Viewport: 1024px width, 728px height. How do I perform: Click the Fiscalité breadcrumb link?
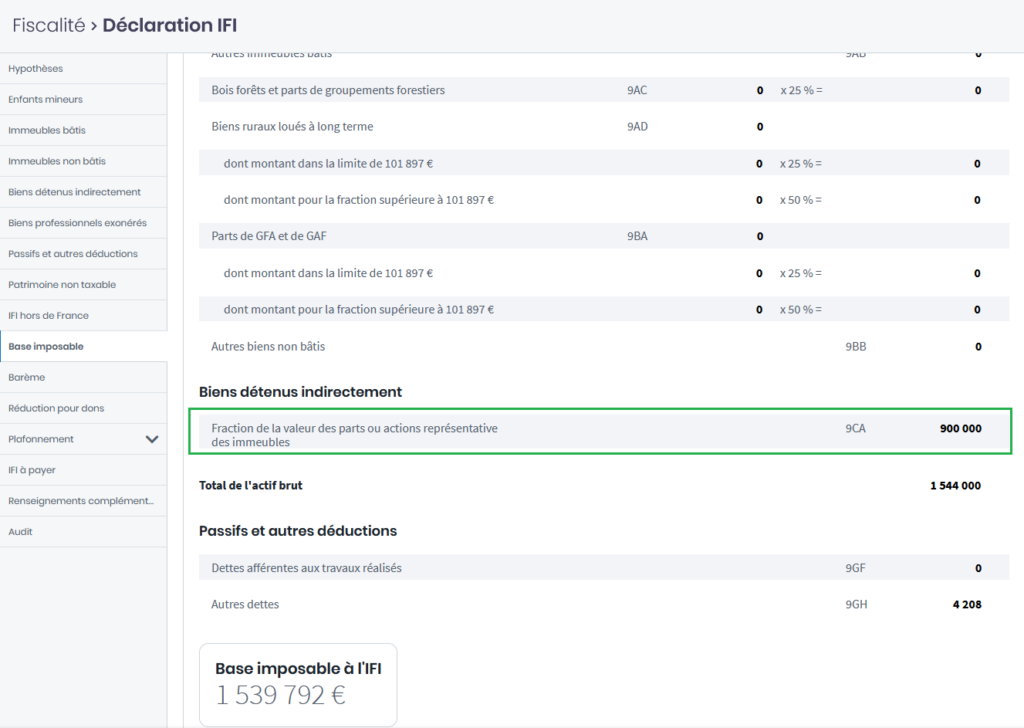(x=48, y=25)
